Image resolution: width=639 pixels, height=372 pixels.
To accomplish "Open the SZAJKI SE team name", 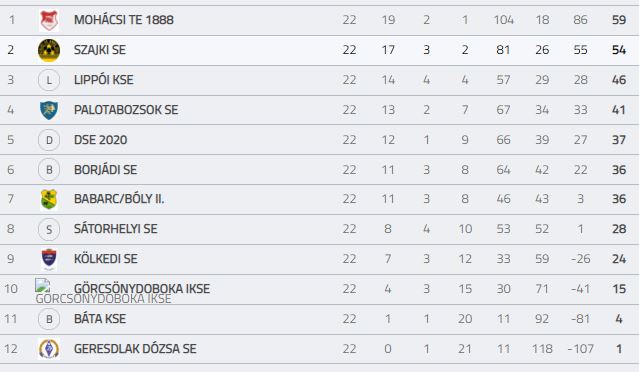I will point(100,50).
